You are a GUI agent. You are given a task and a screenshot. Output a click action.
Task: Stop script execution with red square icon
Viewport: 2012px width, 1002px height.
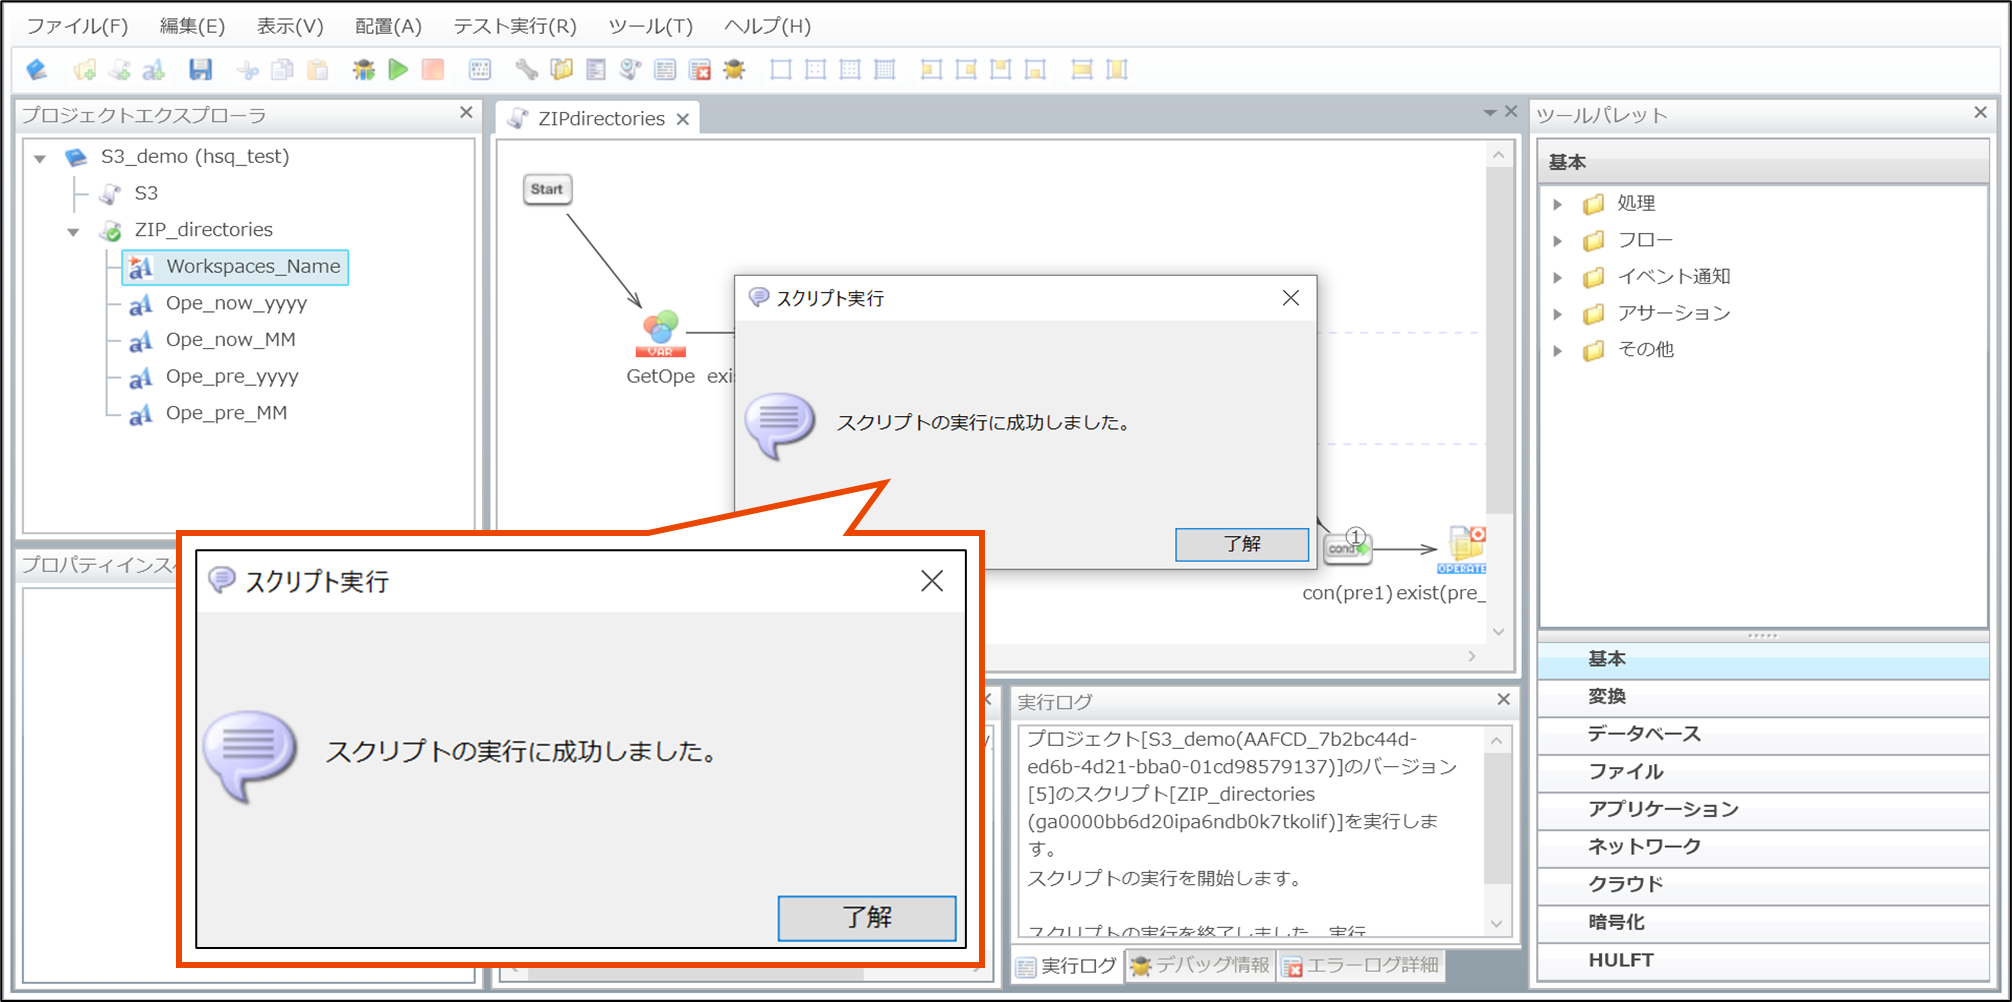tap(433, 69)
